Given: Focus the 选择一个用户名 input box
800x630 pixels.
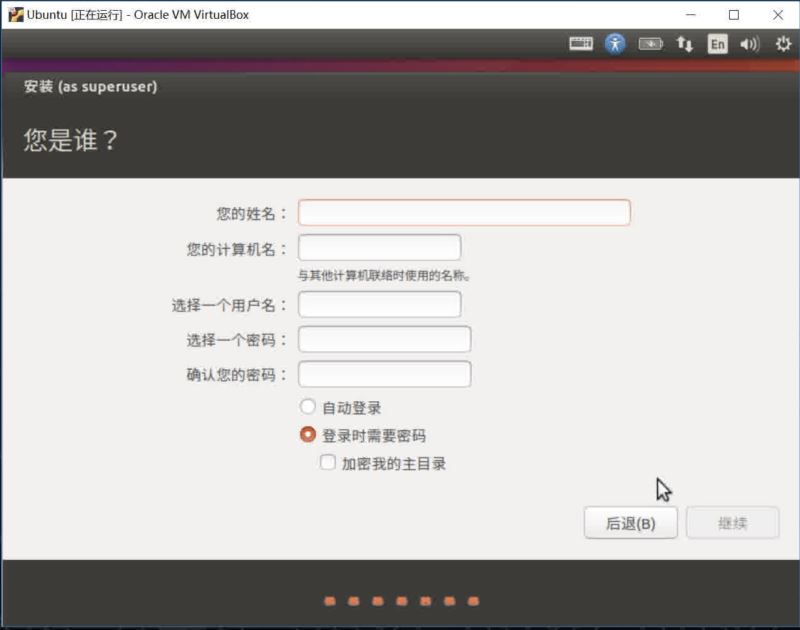Looking at the screenshot, I should [379, 304].
